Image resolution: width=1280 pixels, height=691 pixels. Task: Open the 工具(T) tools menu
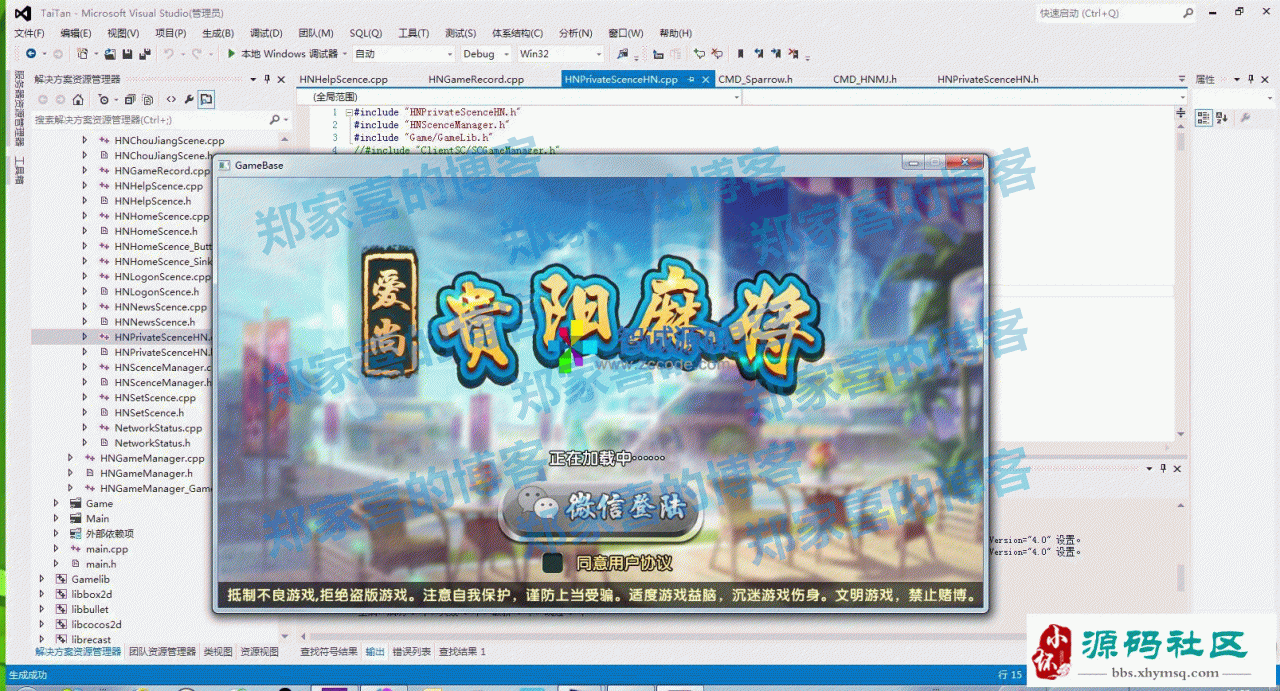pyautogui.click(x=413, y=33)
